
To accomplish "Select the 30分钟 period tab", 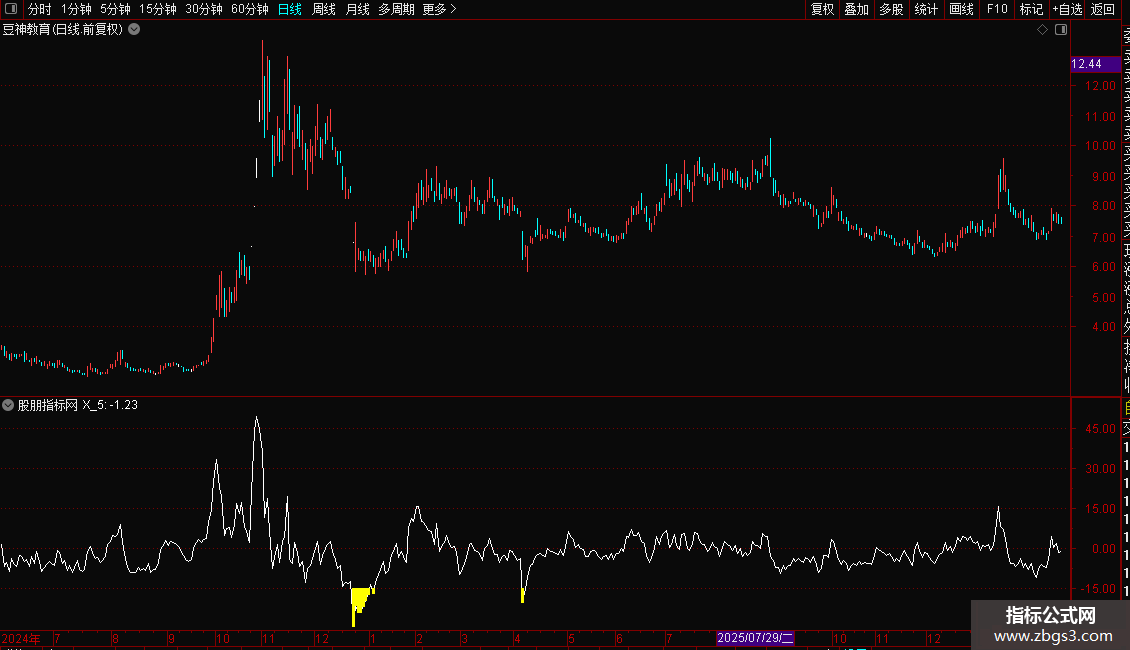I will pyautogui.click(x=204, y=9).
